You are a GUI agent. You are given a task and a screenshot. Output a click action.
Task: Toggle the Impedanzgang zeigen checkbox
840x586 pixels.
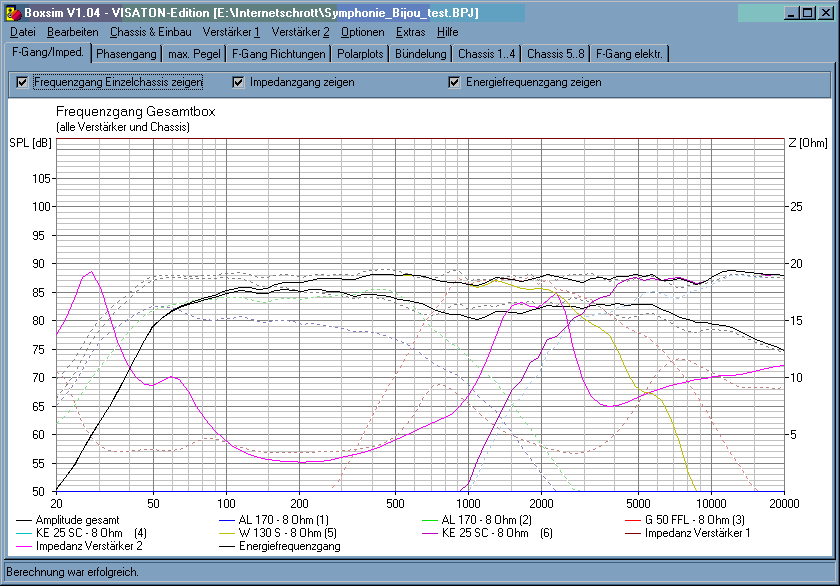[x=239, y=82]
